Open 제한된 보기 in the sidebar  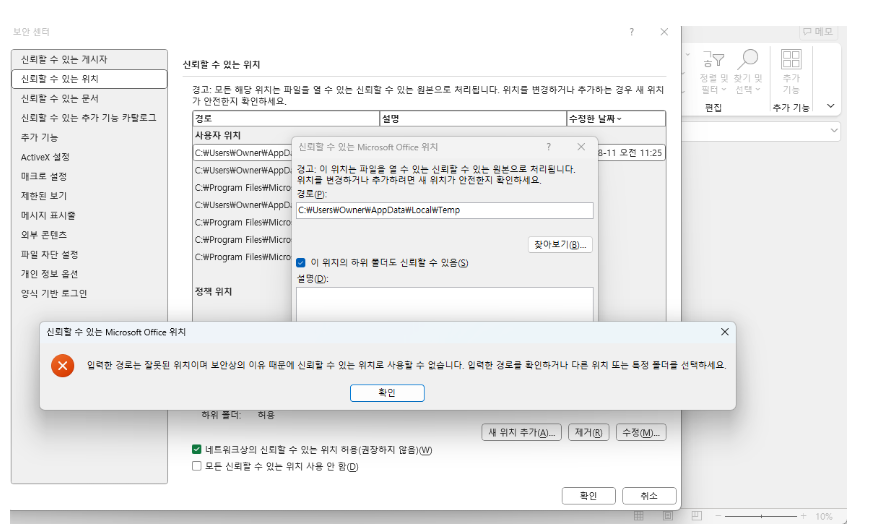click(89, 196)
